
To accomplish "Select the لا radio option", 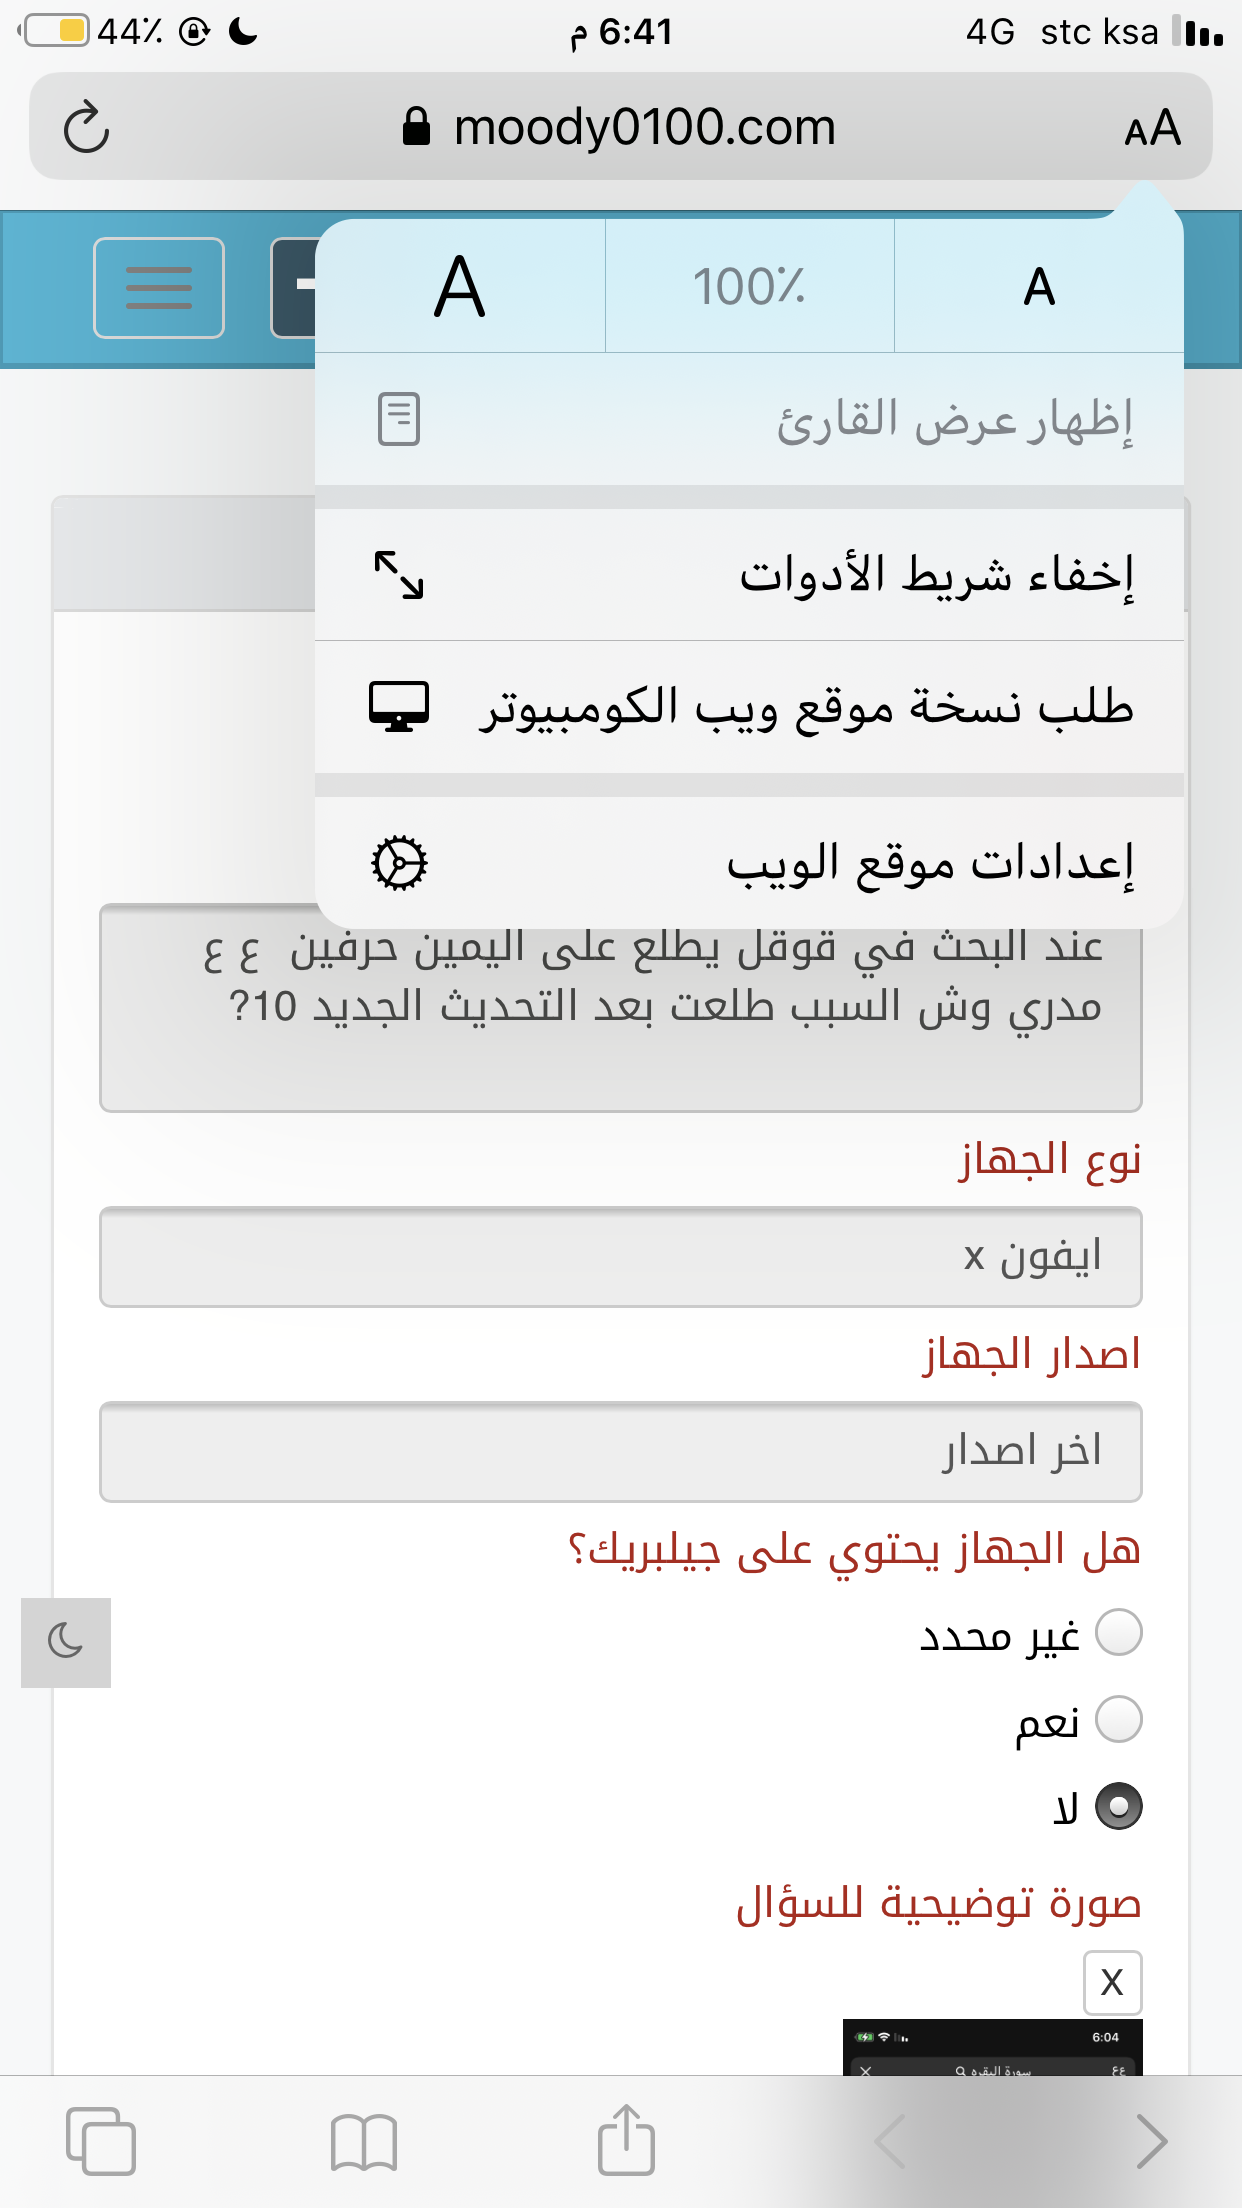I will (x=1119, y=1806).
